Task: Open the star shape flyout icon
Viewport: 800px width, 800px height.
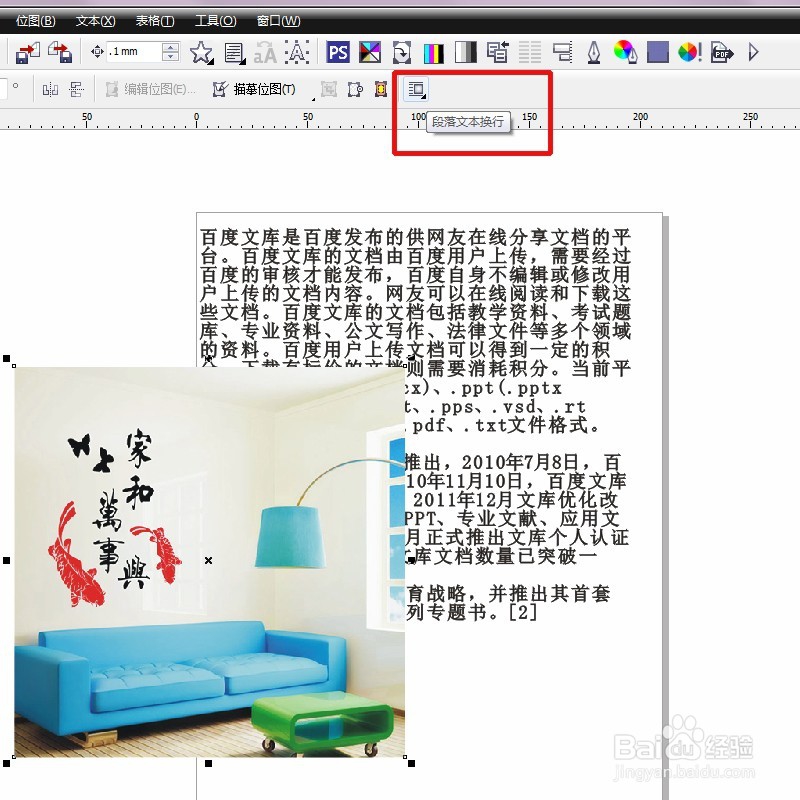Action: pos(201,53)
